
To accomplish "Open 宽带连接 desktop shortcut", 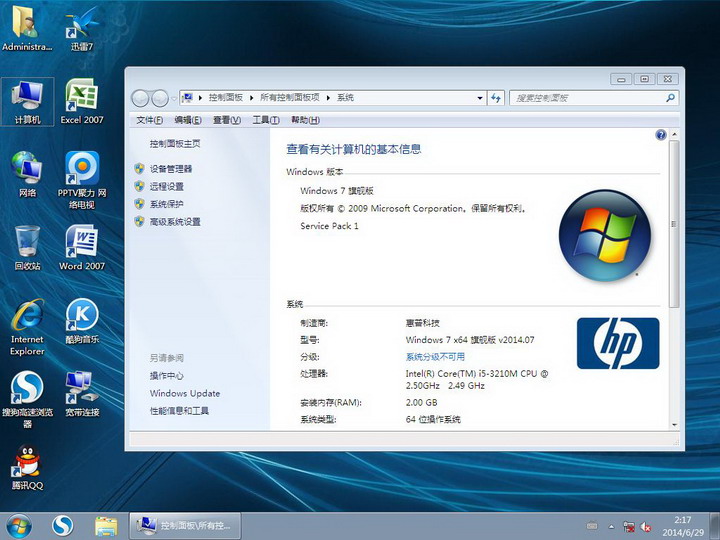I will [x=82, y=394].
